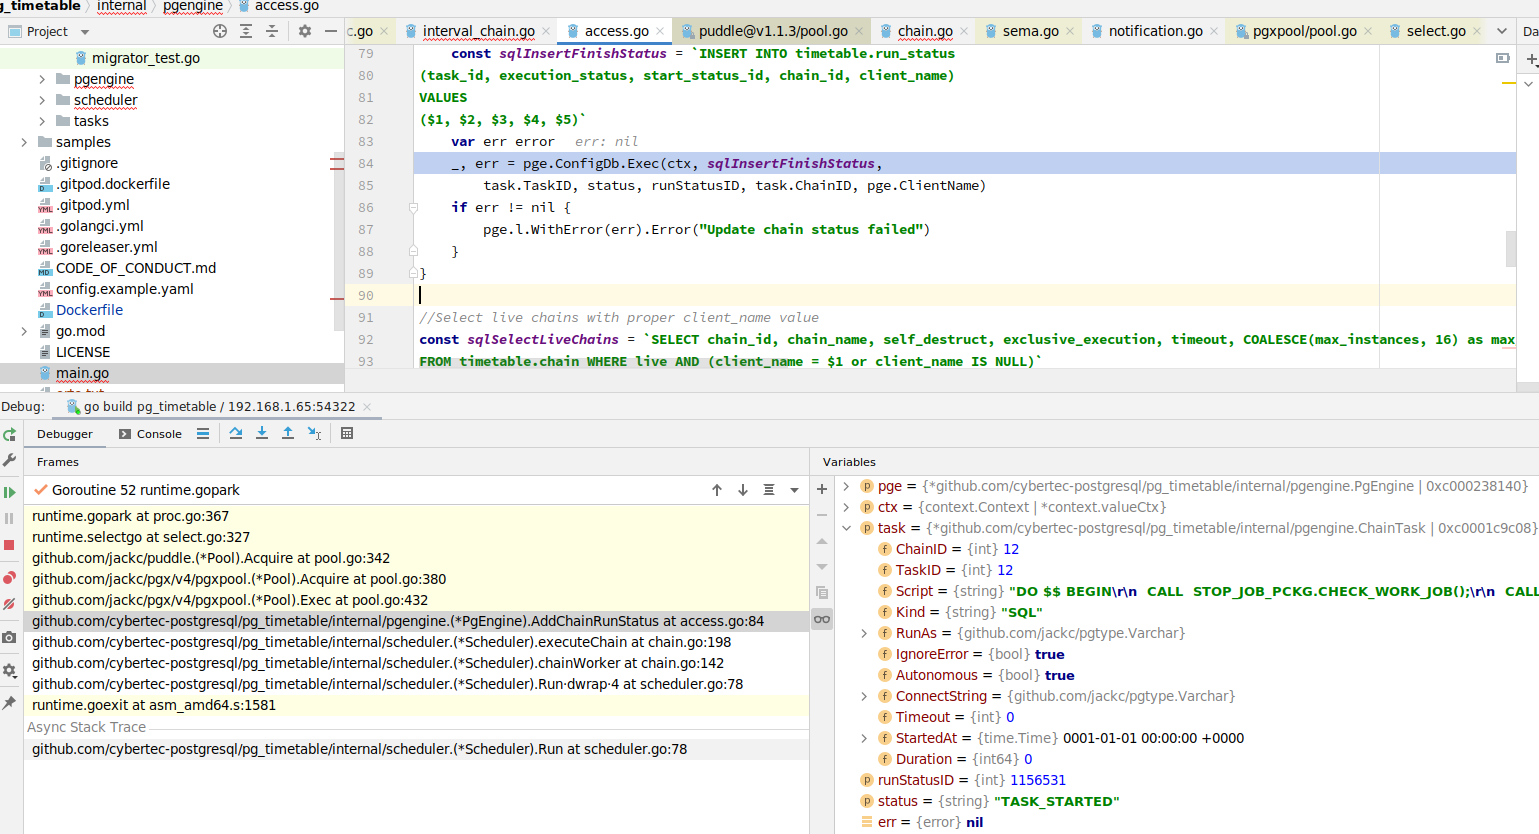Select the Step Over icon
The width and height of the screenshot is (1539, 834).
point(236,434)
